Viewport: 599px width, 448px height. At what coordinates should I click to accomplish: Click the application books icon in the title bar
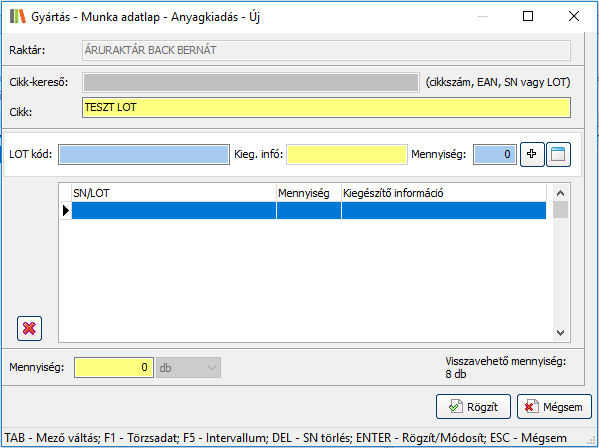pos(18,16)
